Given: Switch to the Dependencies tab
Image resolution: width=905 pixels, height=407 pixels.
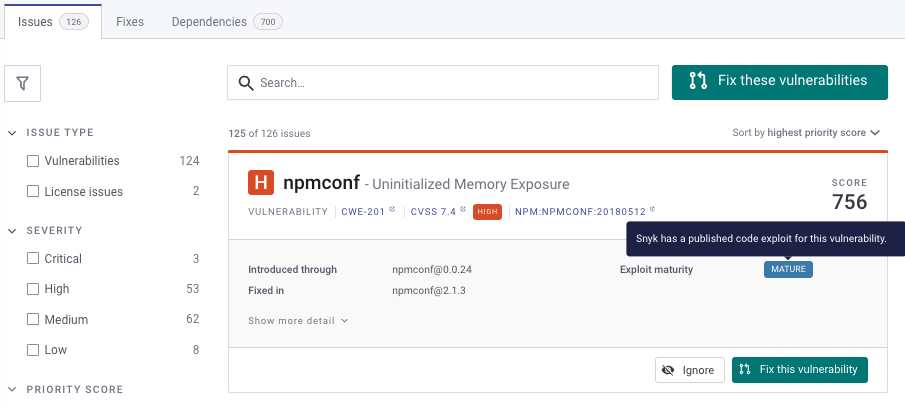Looking at the screenshot, I should click(x=227, y=22).
